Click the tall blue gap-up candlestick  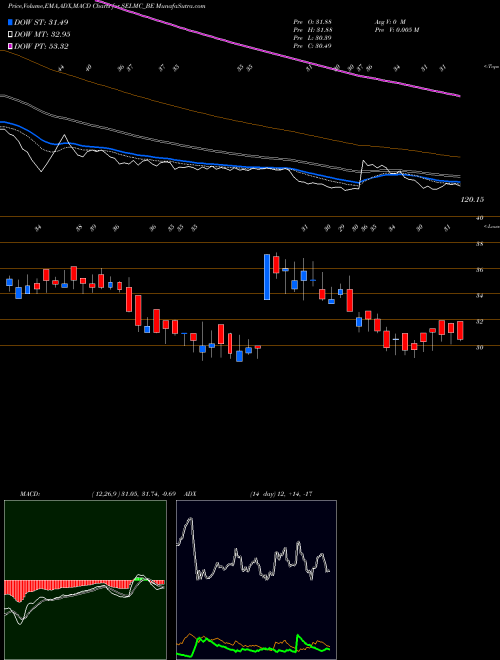coord(267,277)
